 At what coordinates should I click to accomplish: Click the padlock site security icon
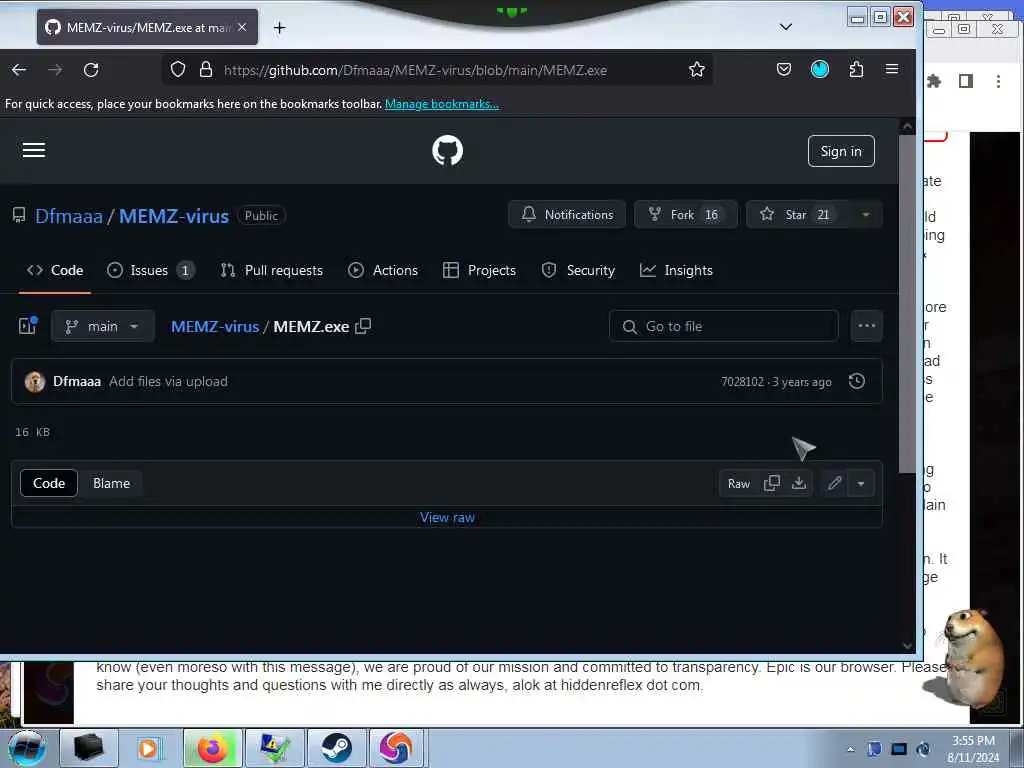tap(206, 69)
